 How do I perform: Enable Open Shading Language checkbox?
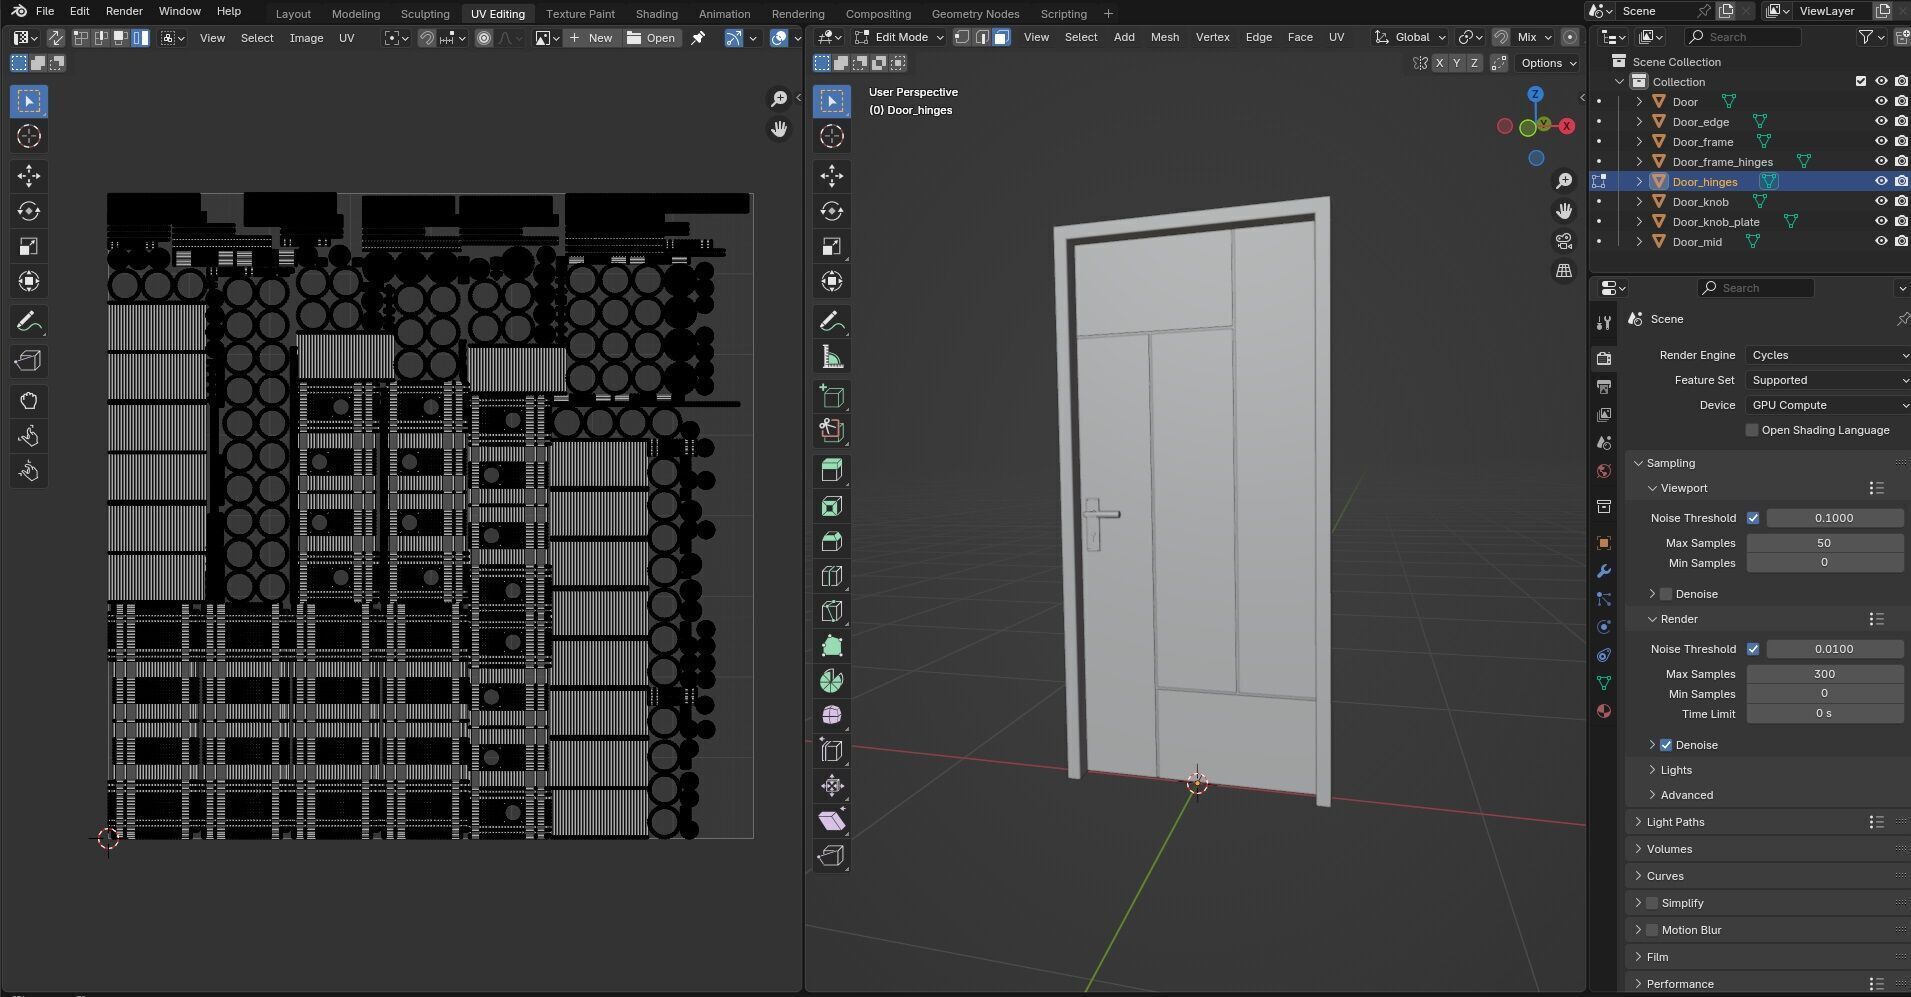click(1751, 430)
